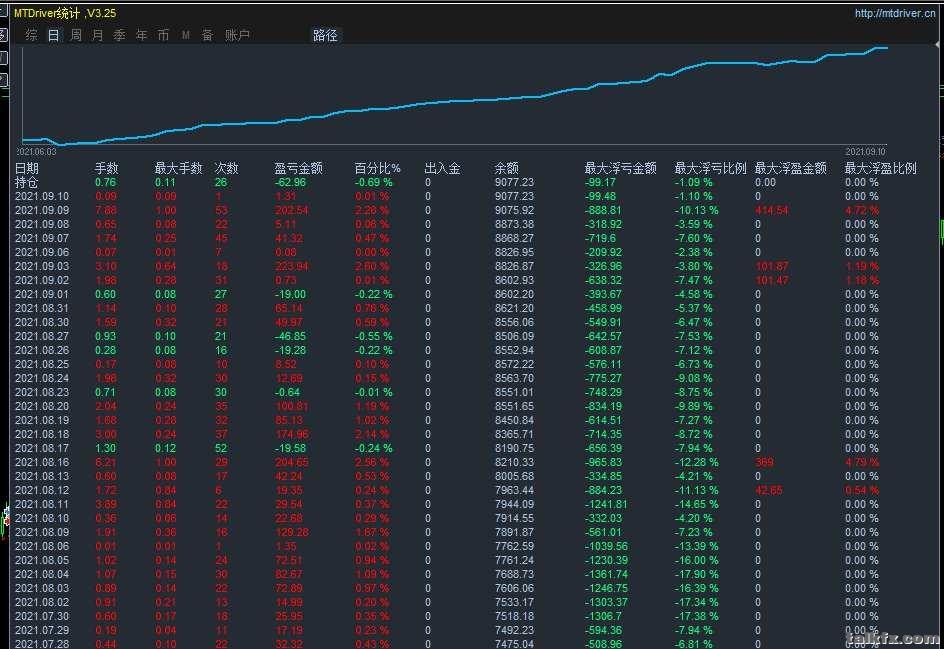This screenshot has height=649, width=944.
Task: Click the trade count 52
Action: [x=221, y=448]
